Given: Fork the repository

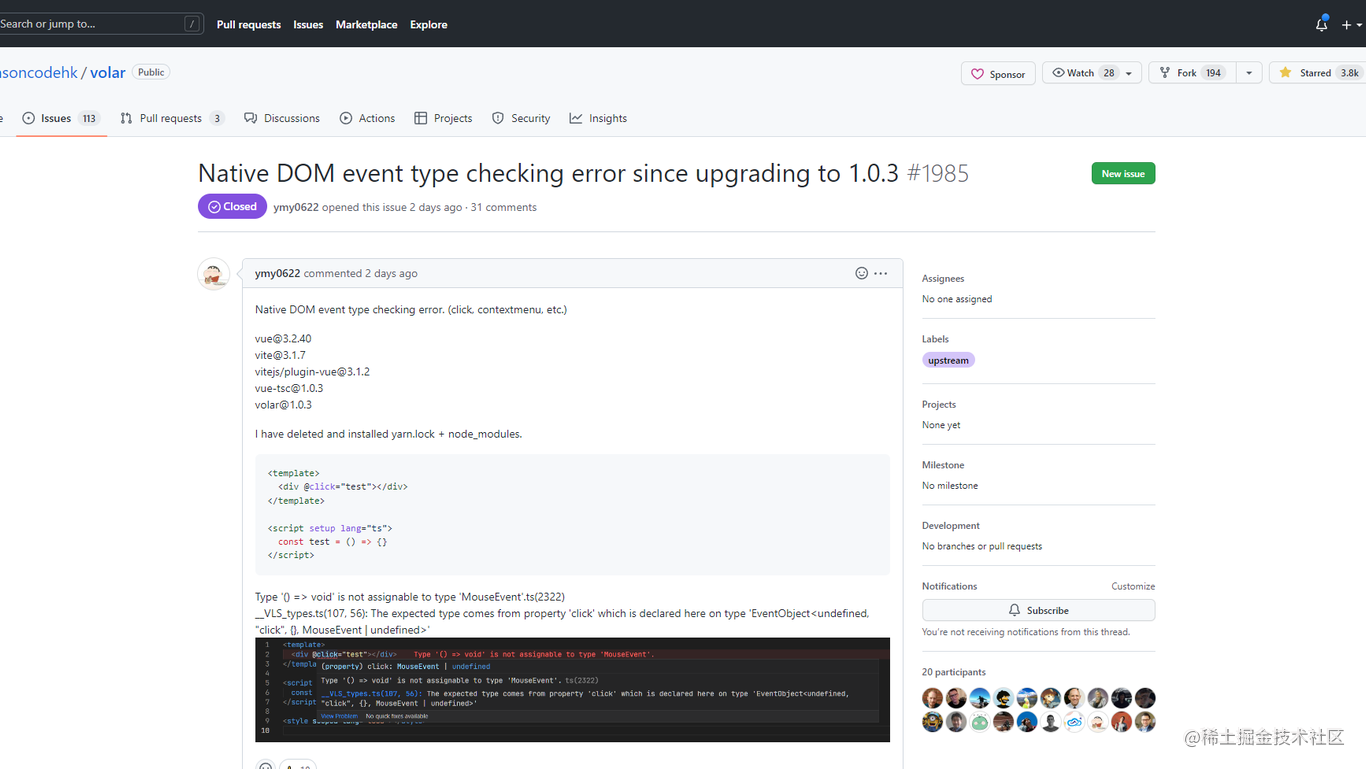Looking at the screenshot, I should [x=1192, y=73].
